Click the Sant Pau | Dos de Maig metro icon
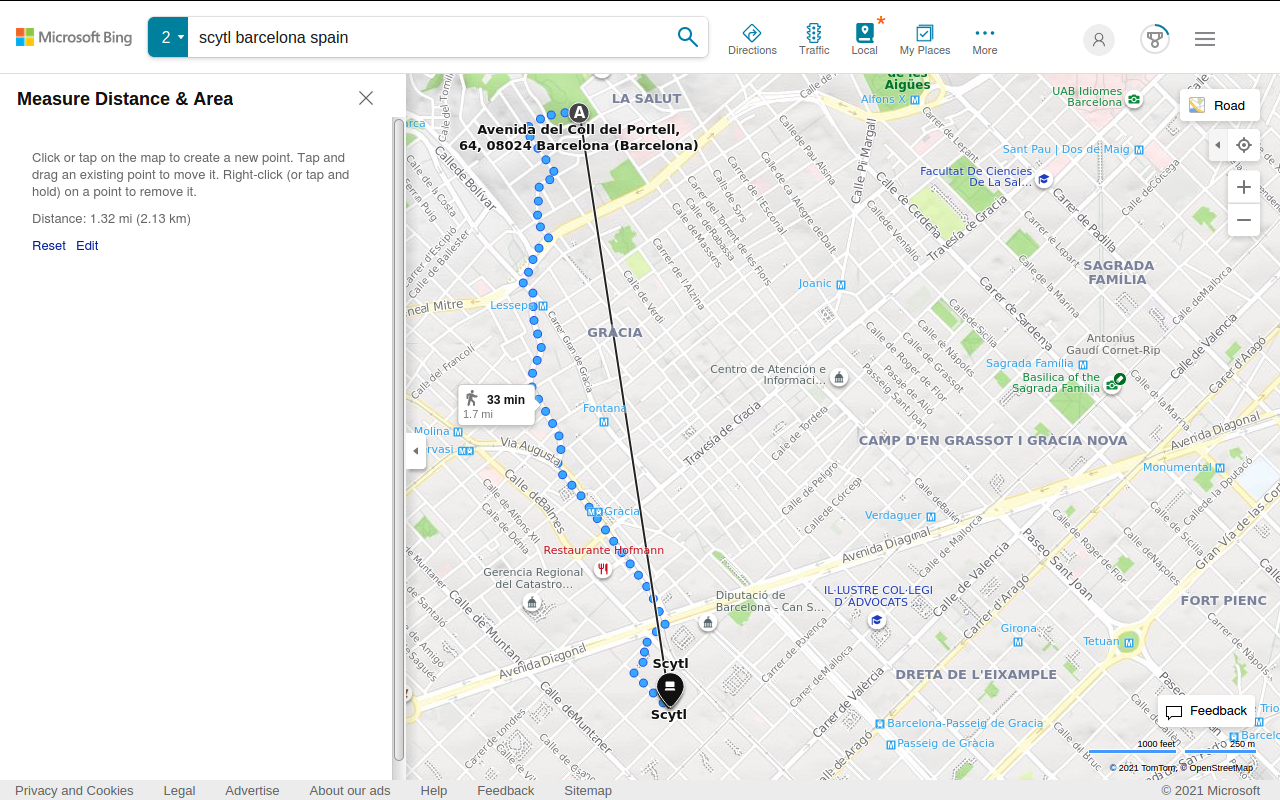Viewport: 1280px width, 800px height. coord(1139,150)
